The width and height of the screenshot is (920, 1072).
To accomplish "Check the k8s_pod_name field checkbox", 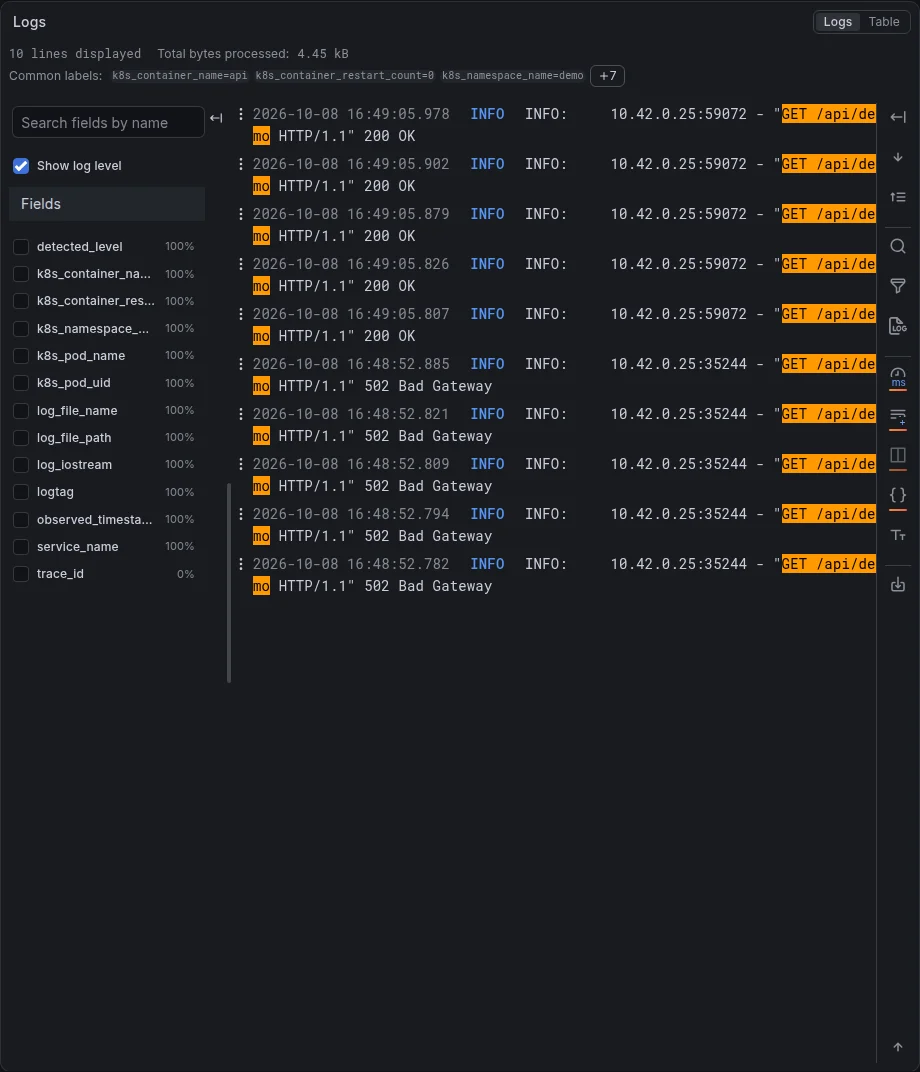I will [x=21, y=356].
